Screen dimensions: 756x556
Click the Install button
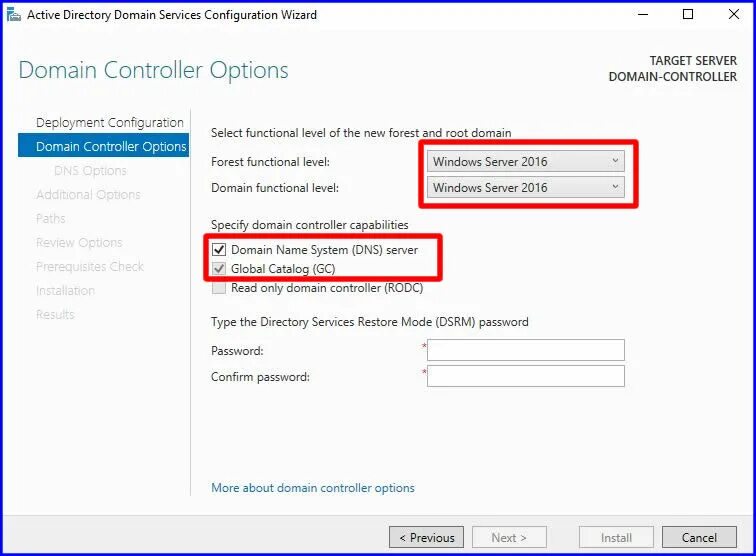(616, 537)
